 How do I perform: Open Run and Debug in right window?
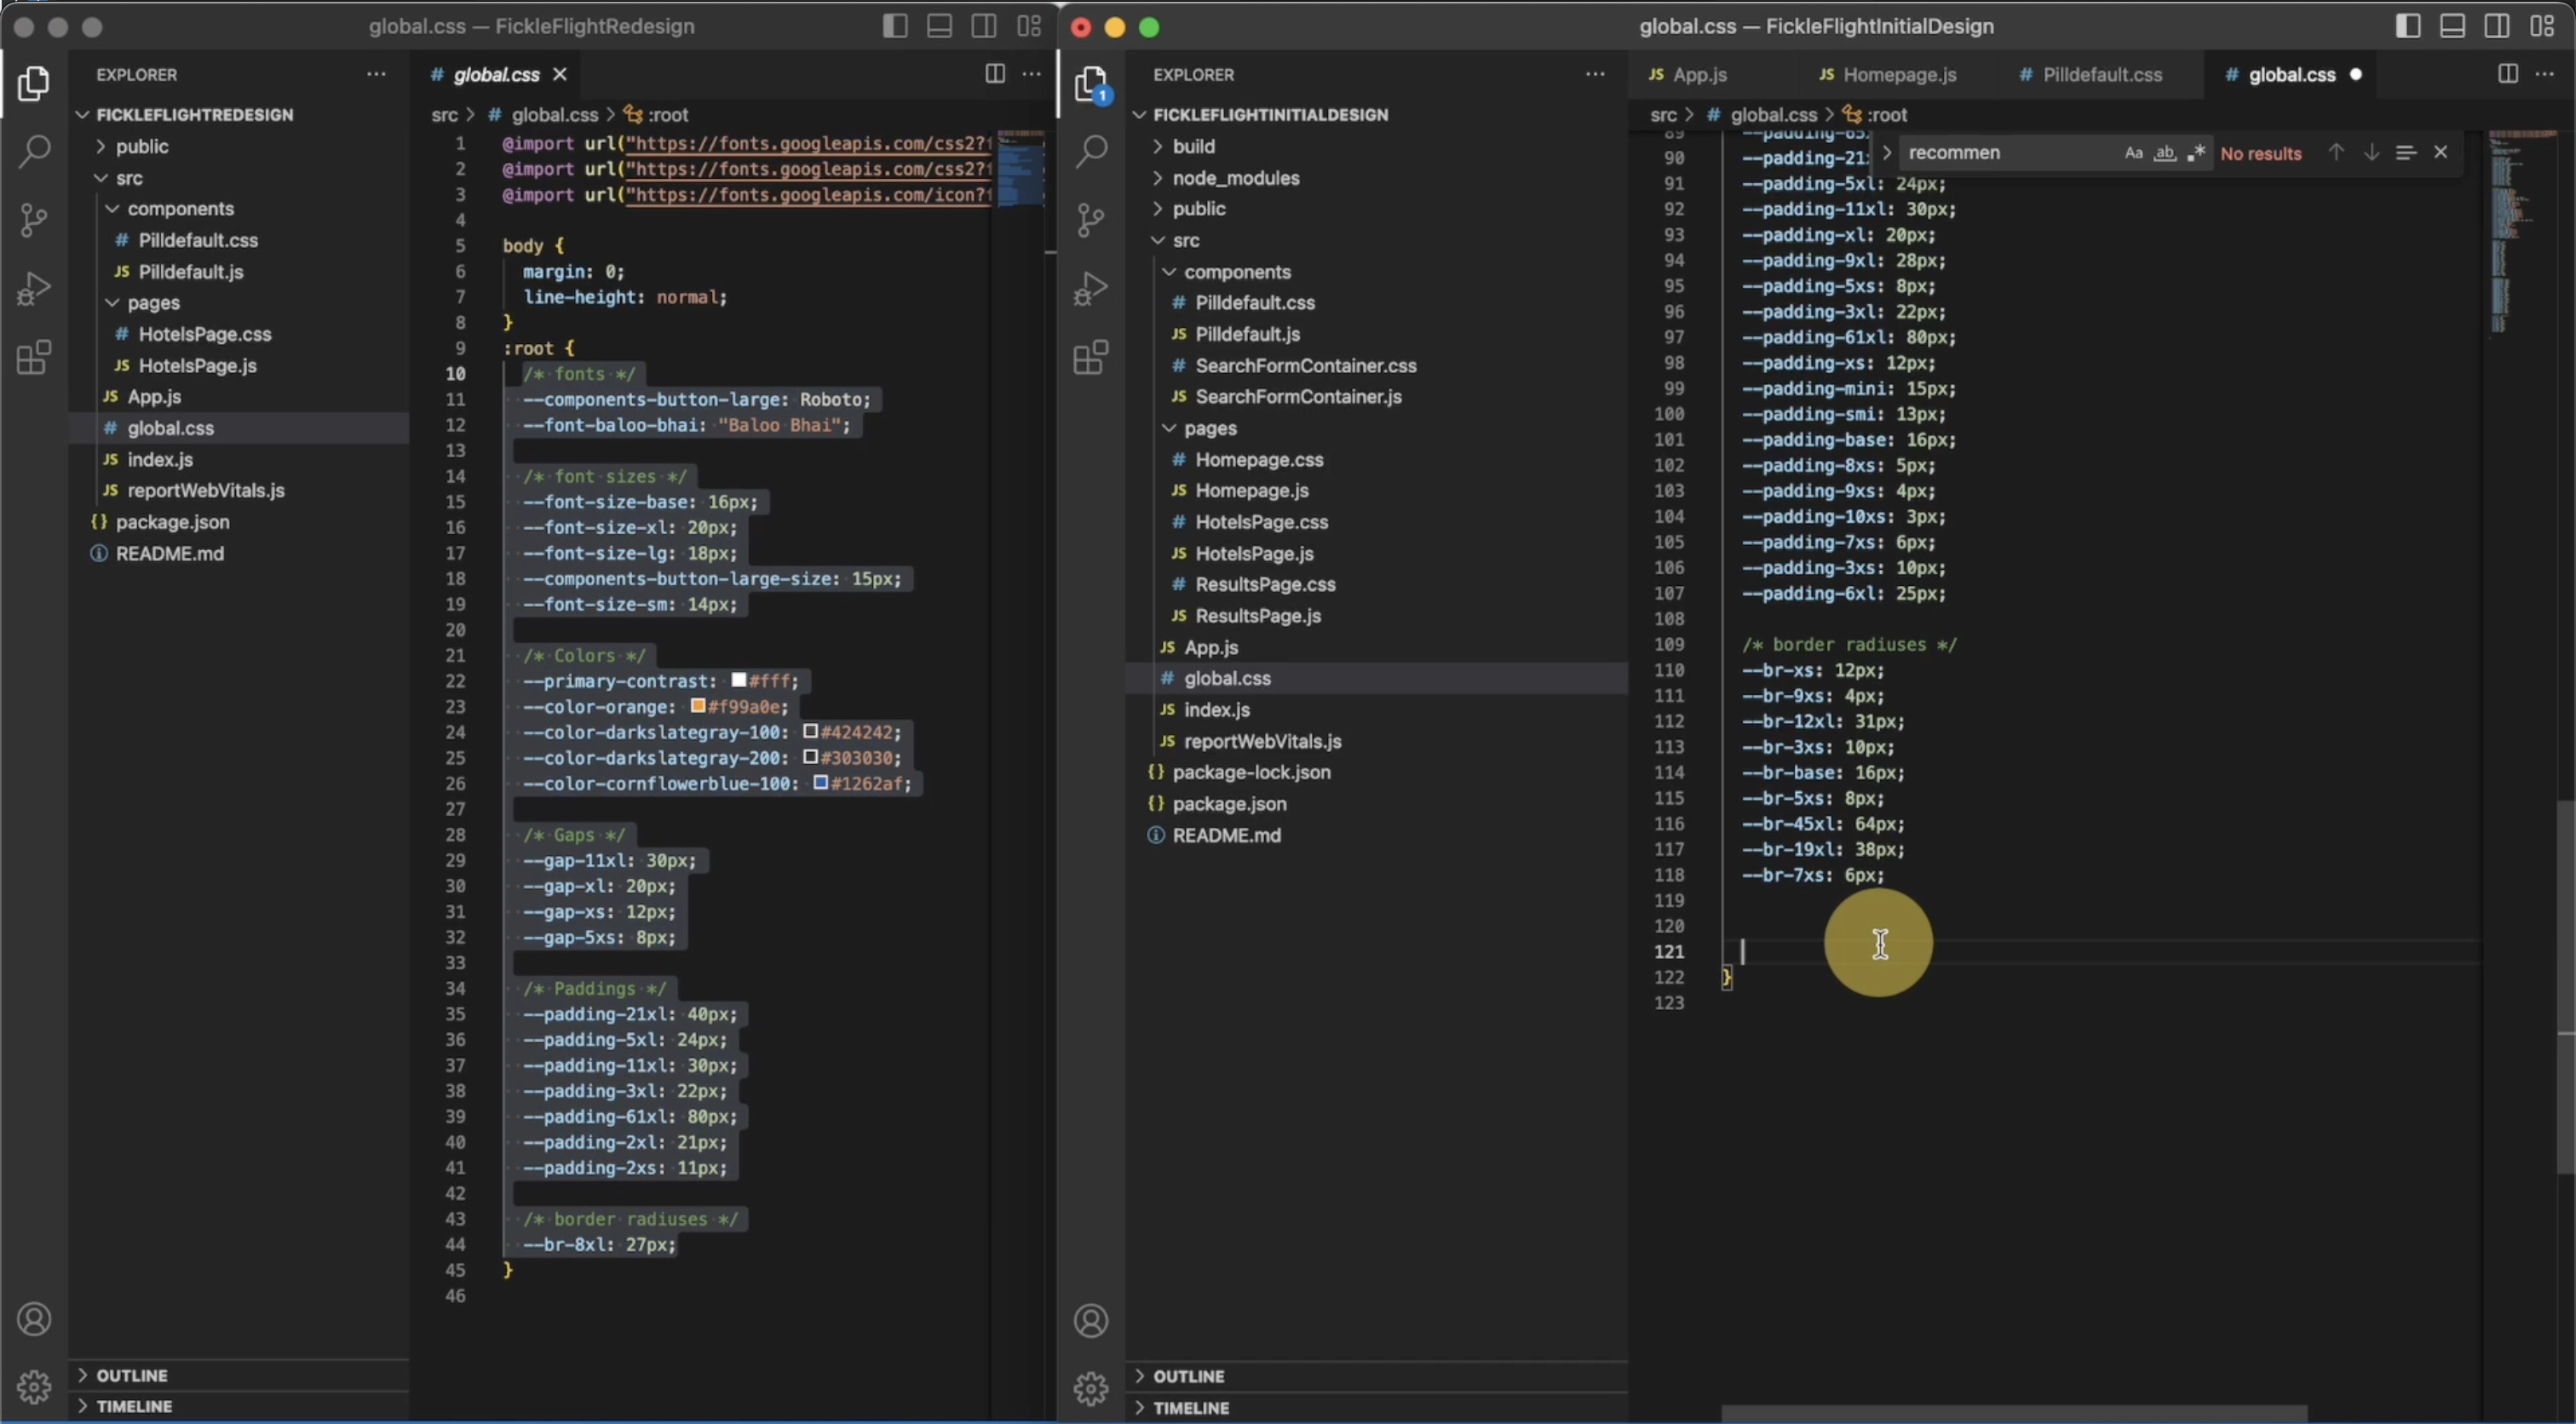(x=1091, y=289)
